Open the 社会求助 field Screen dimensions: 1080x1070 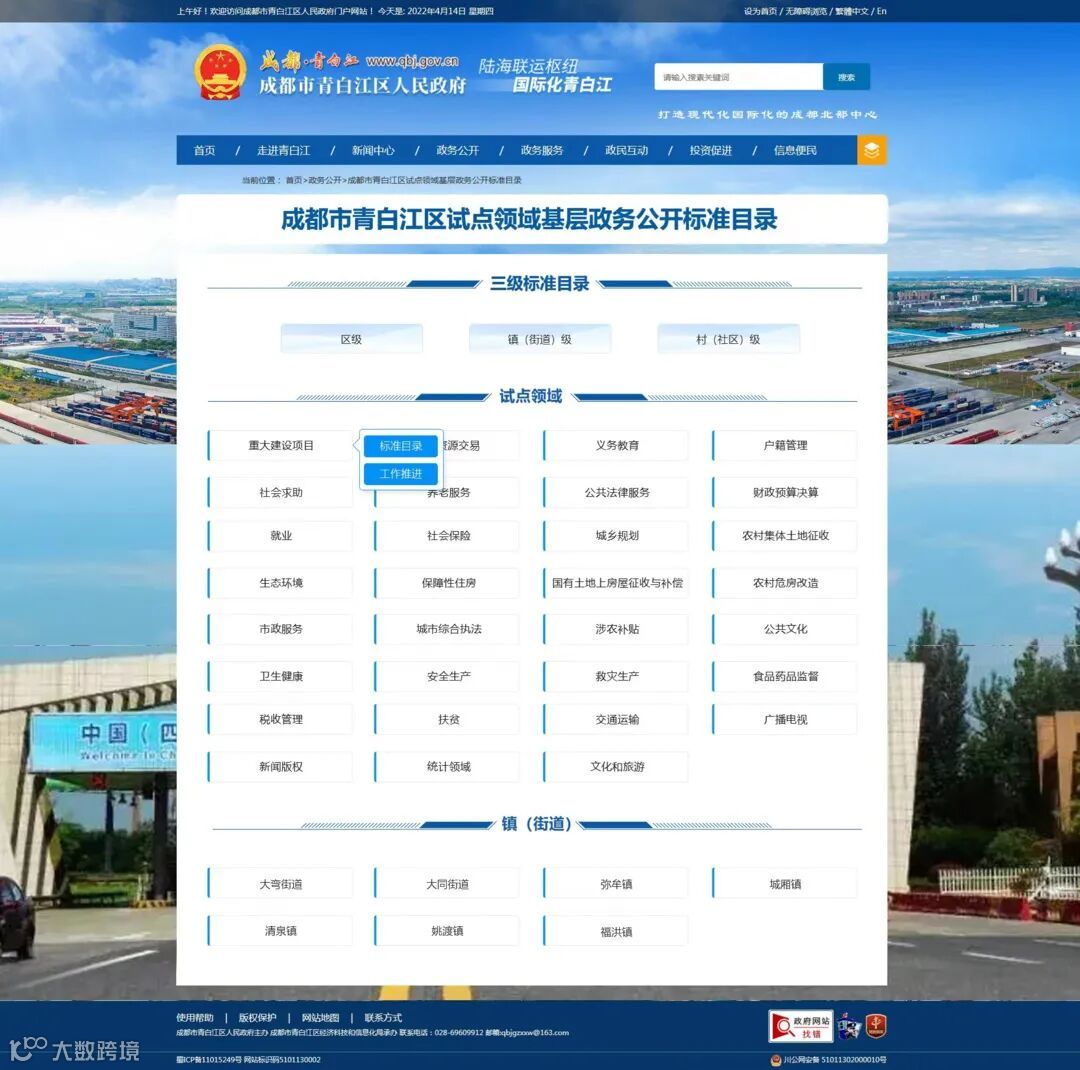point(281,493)
